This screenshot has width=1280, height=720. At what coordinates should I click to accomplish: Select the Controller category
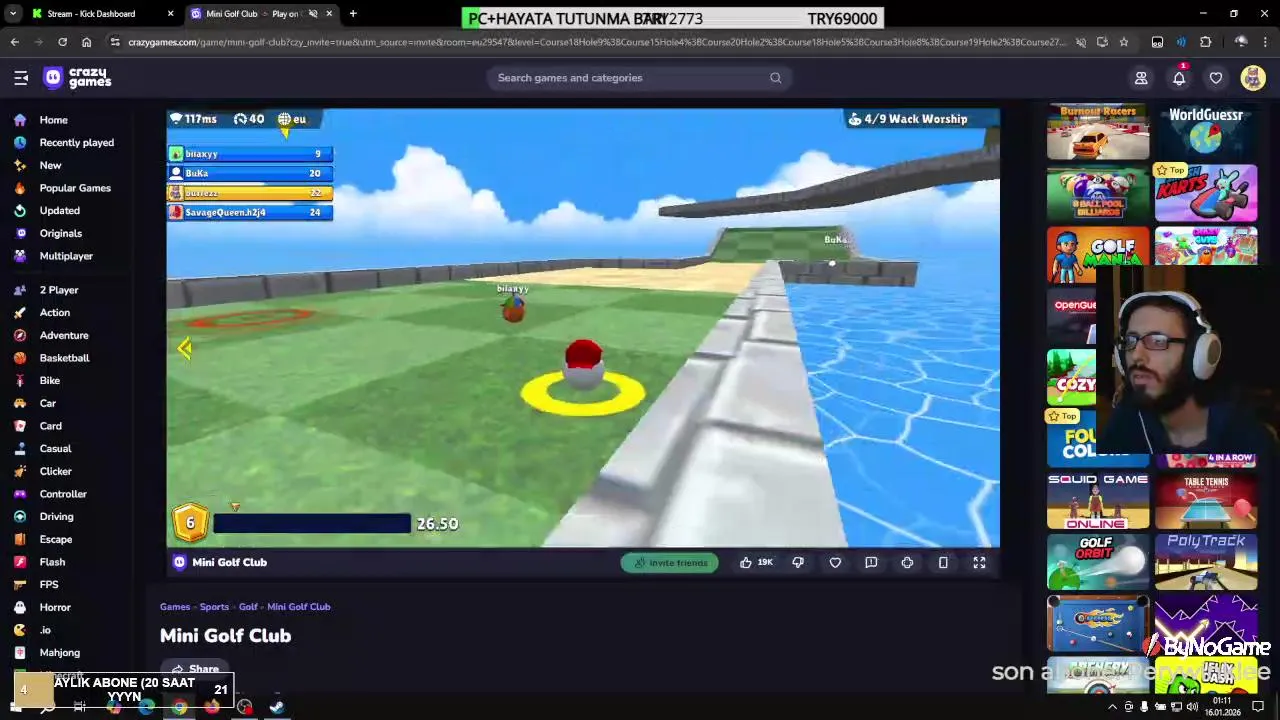pyautogui.click(x=63, y=494)
